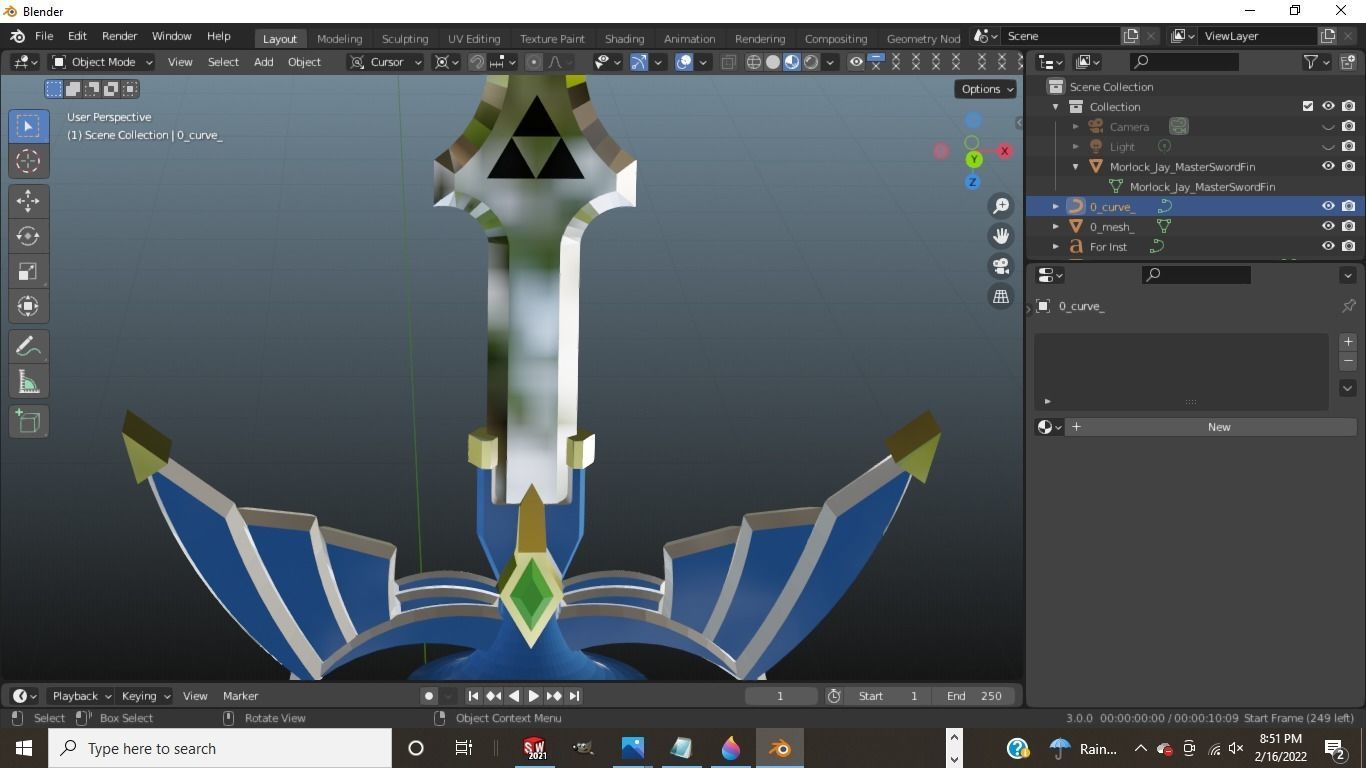Click the hand pan view icon
The image size is (1366, 768).
[x=1001, y=236]
